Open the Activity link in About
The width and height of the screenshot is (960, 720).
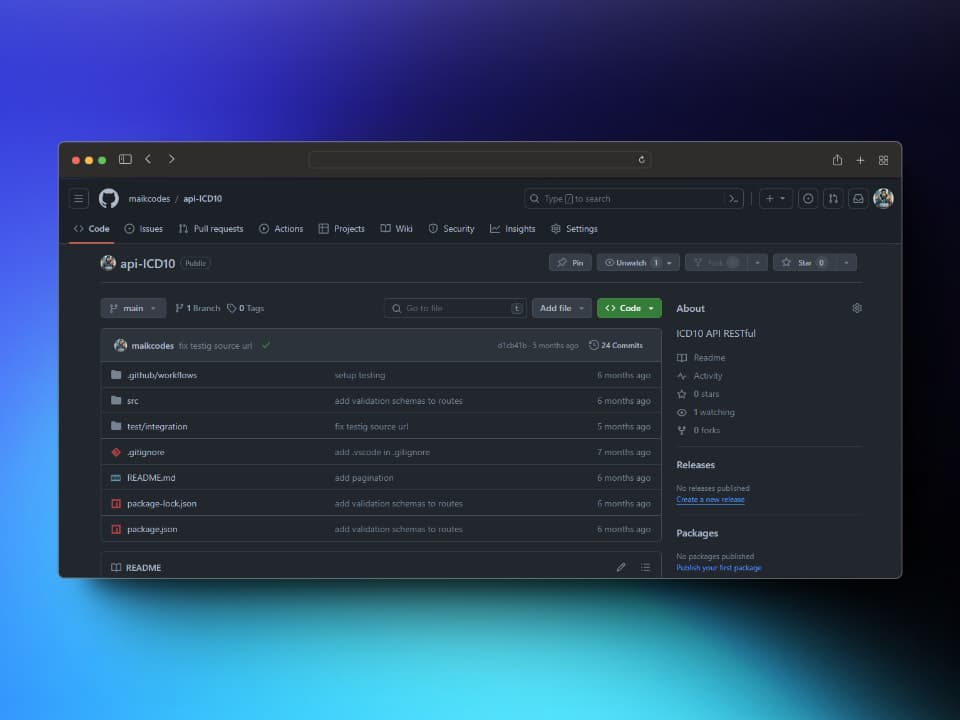pyautogui.click(x=700, y=376)
